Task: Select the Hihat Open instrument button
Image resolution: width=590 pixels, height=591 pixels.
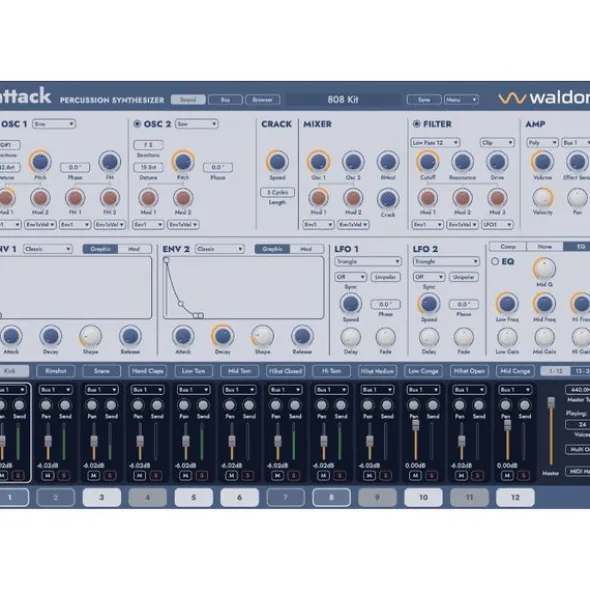Action: pyautogui.click(x=469, y=371)
